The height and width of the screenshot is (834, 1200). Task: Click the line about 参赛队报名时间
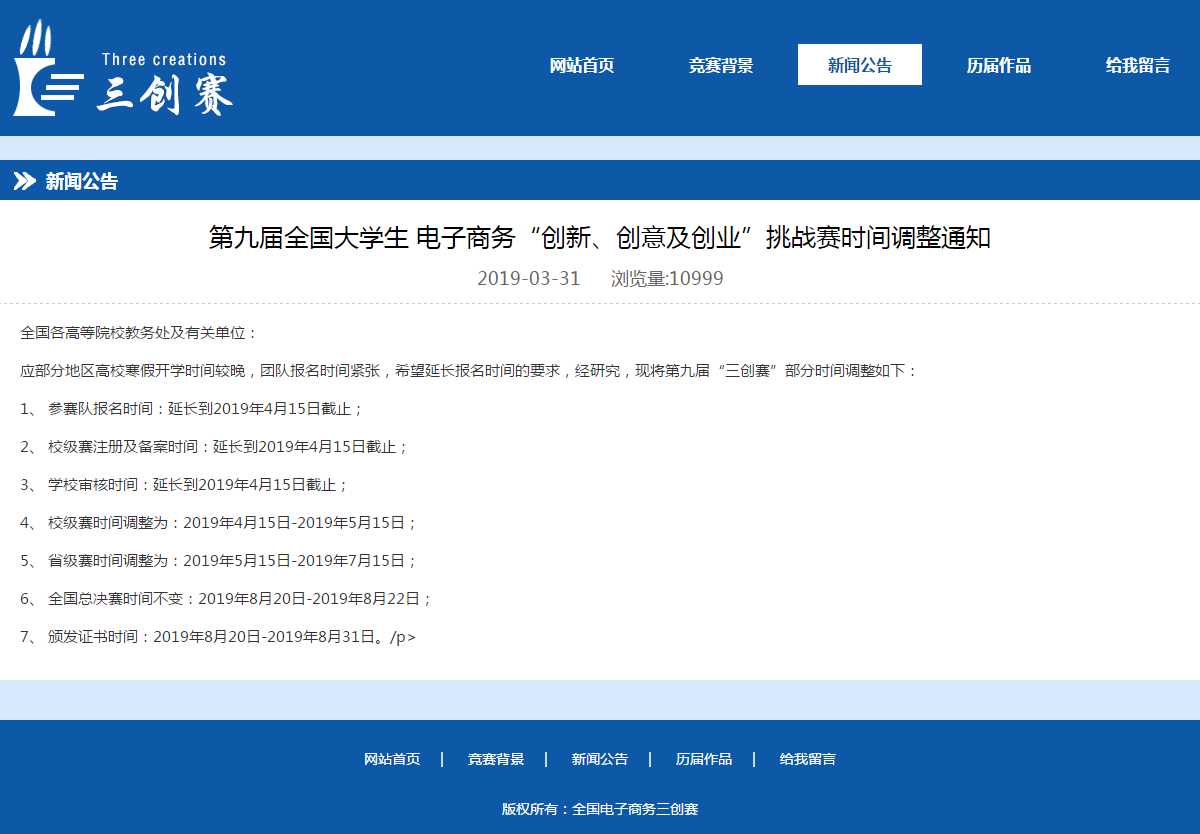click(205, 409)
